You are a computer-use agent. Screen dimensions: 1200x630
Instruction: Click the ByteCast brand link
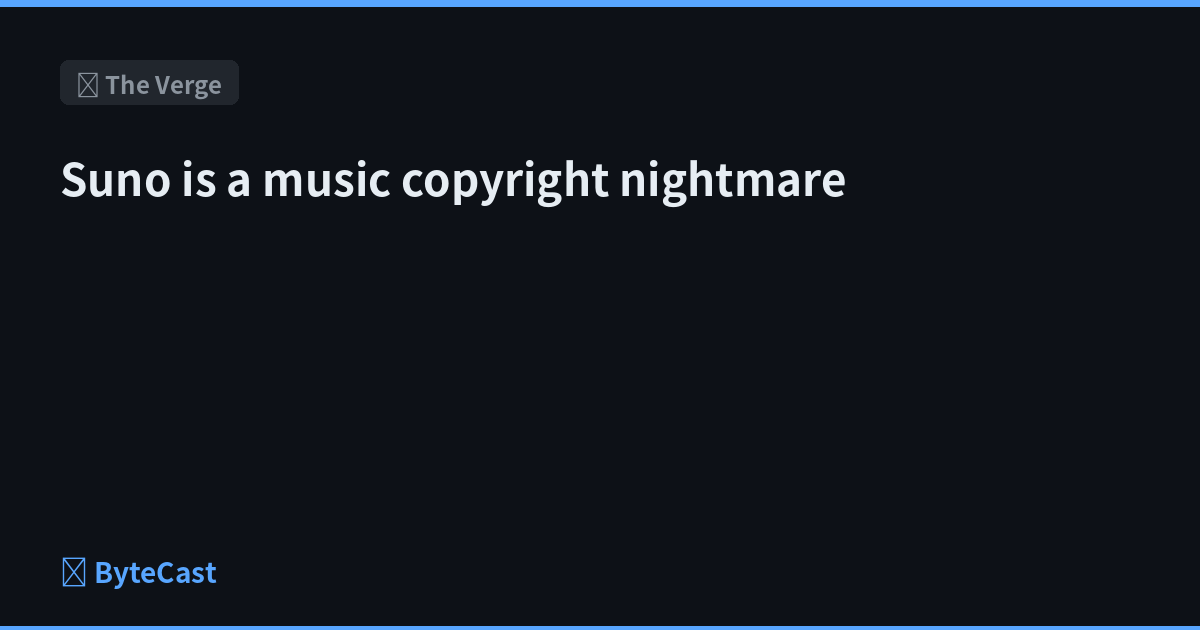click(x=139, y=573)
